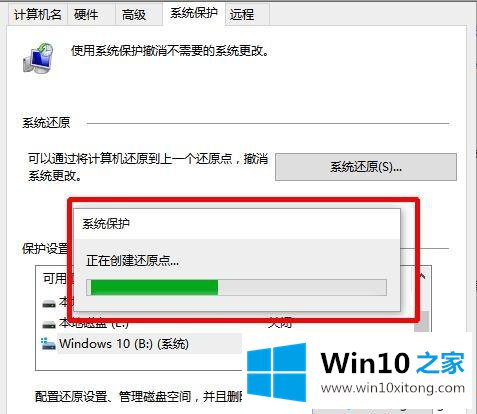Open the 硬件 tab
This screenshot has width=477, height=414.
[86, 14]
